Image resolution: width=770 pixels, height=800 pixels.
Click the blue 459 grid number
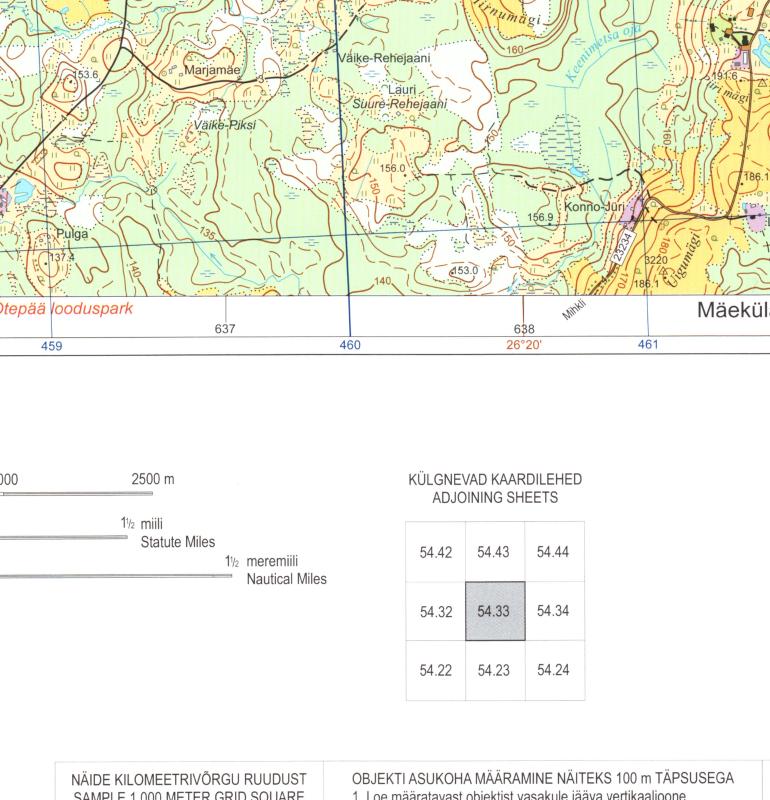pyautogui.click(x=52, y=346)
